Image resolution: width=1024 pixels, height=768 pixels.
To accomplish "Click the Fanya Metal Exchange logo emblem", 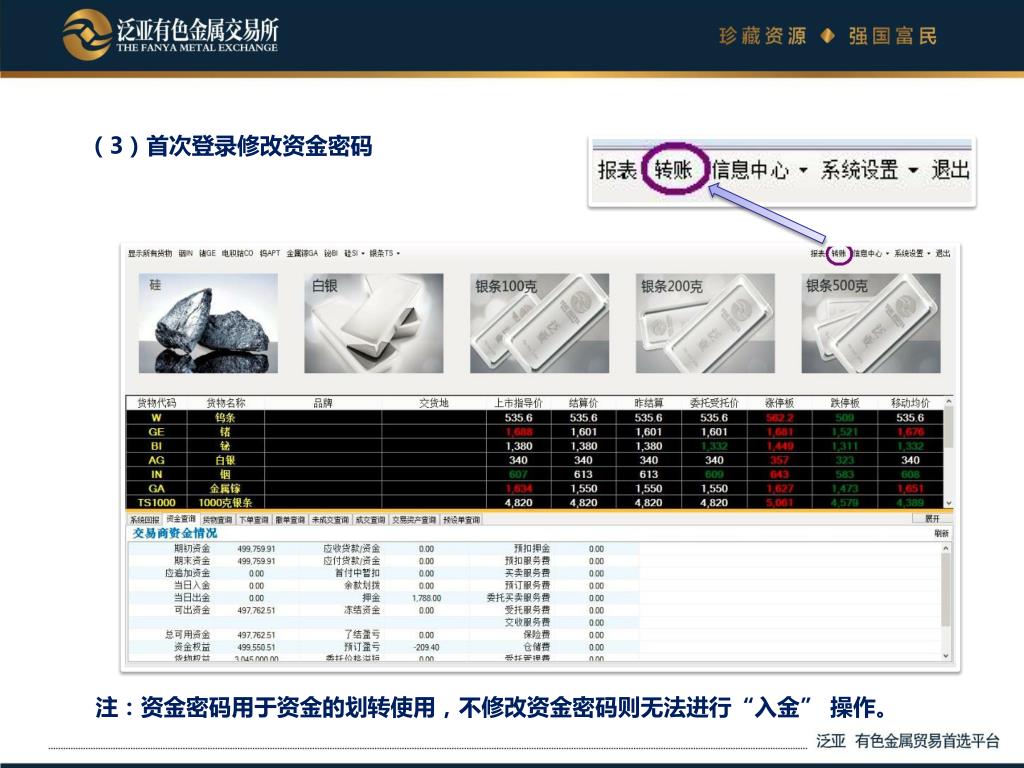I will (x=88, y=35).
